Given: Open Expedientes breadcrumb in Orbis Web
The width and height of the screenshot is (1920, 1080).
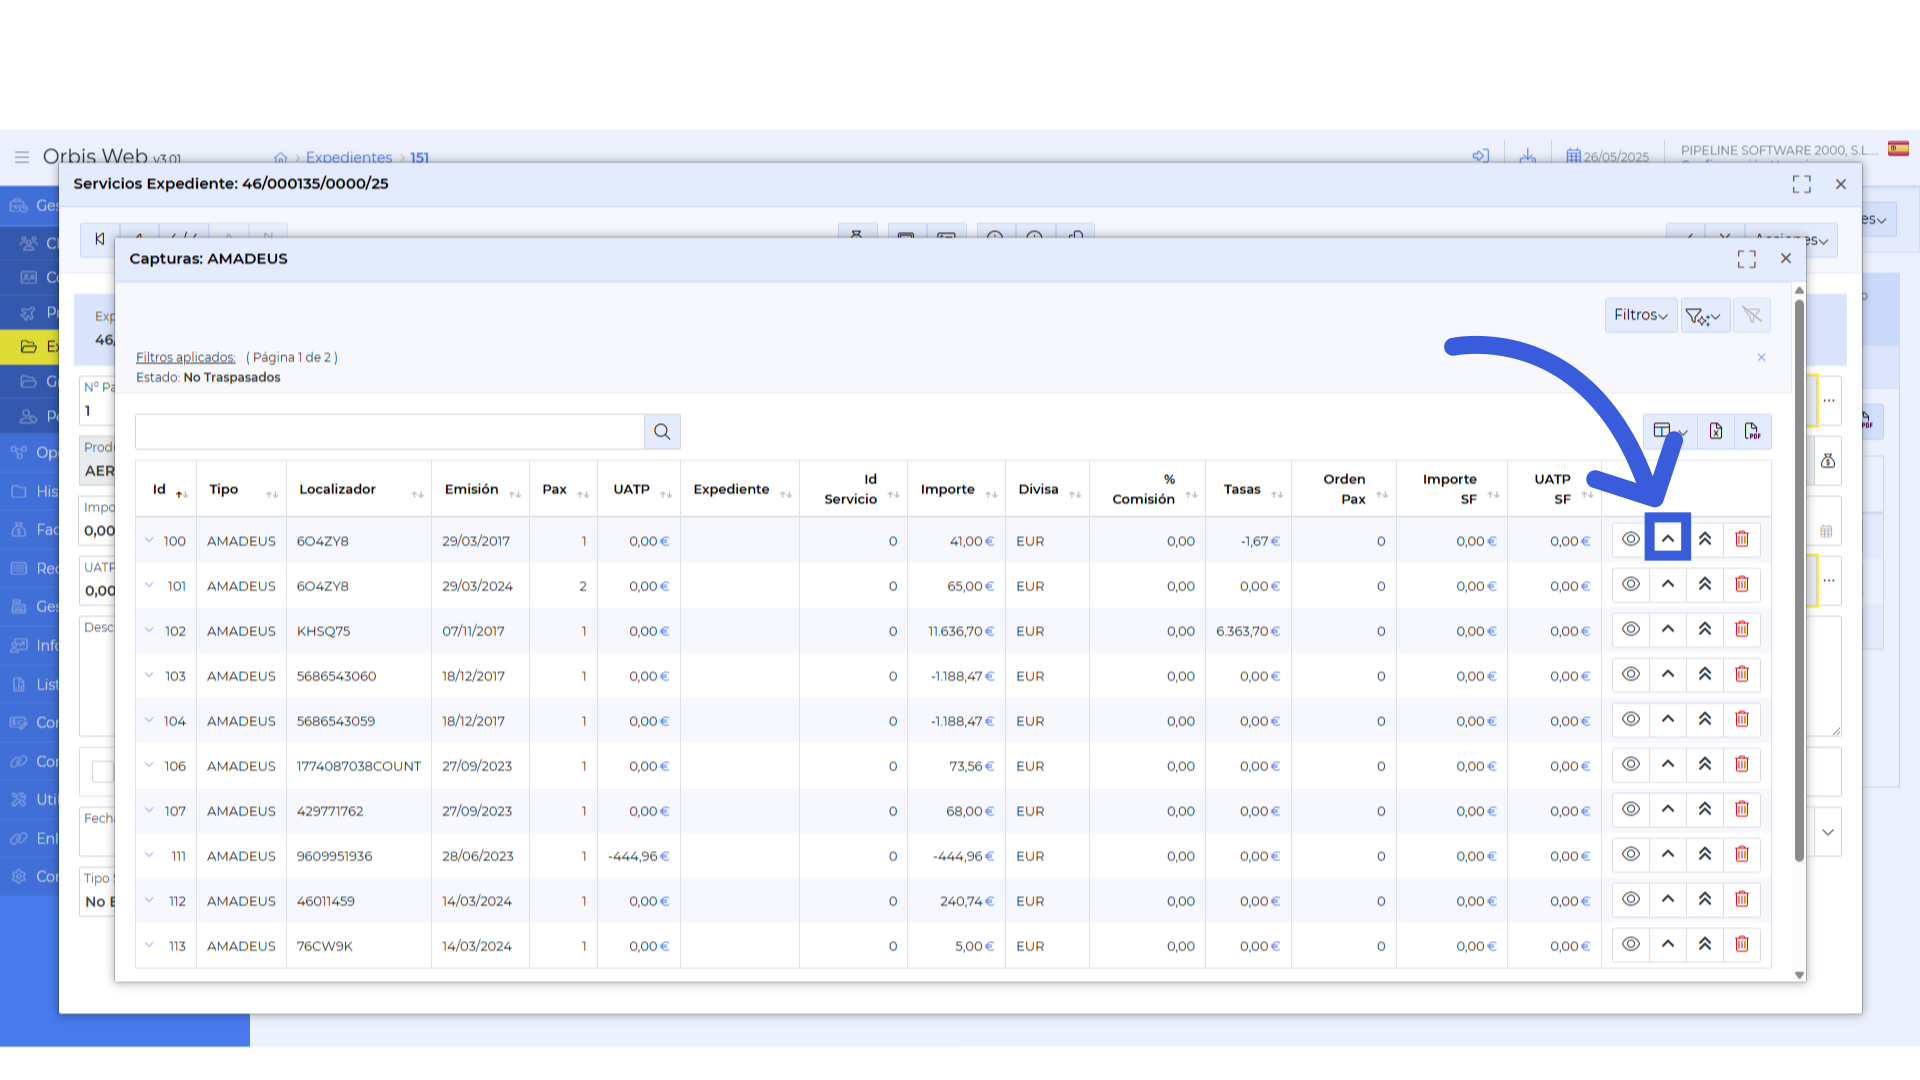Looking at the screenshot, I should [x=349, y=157].
